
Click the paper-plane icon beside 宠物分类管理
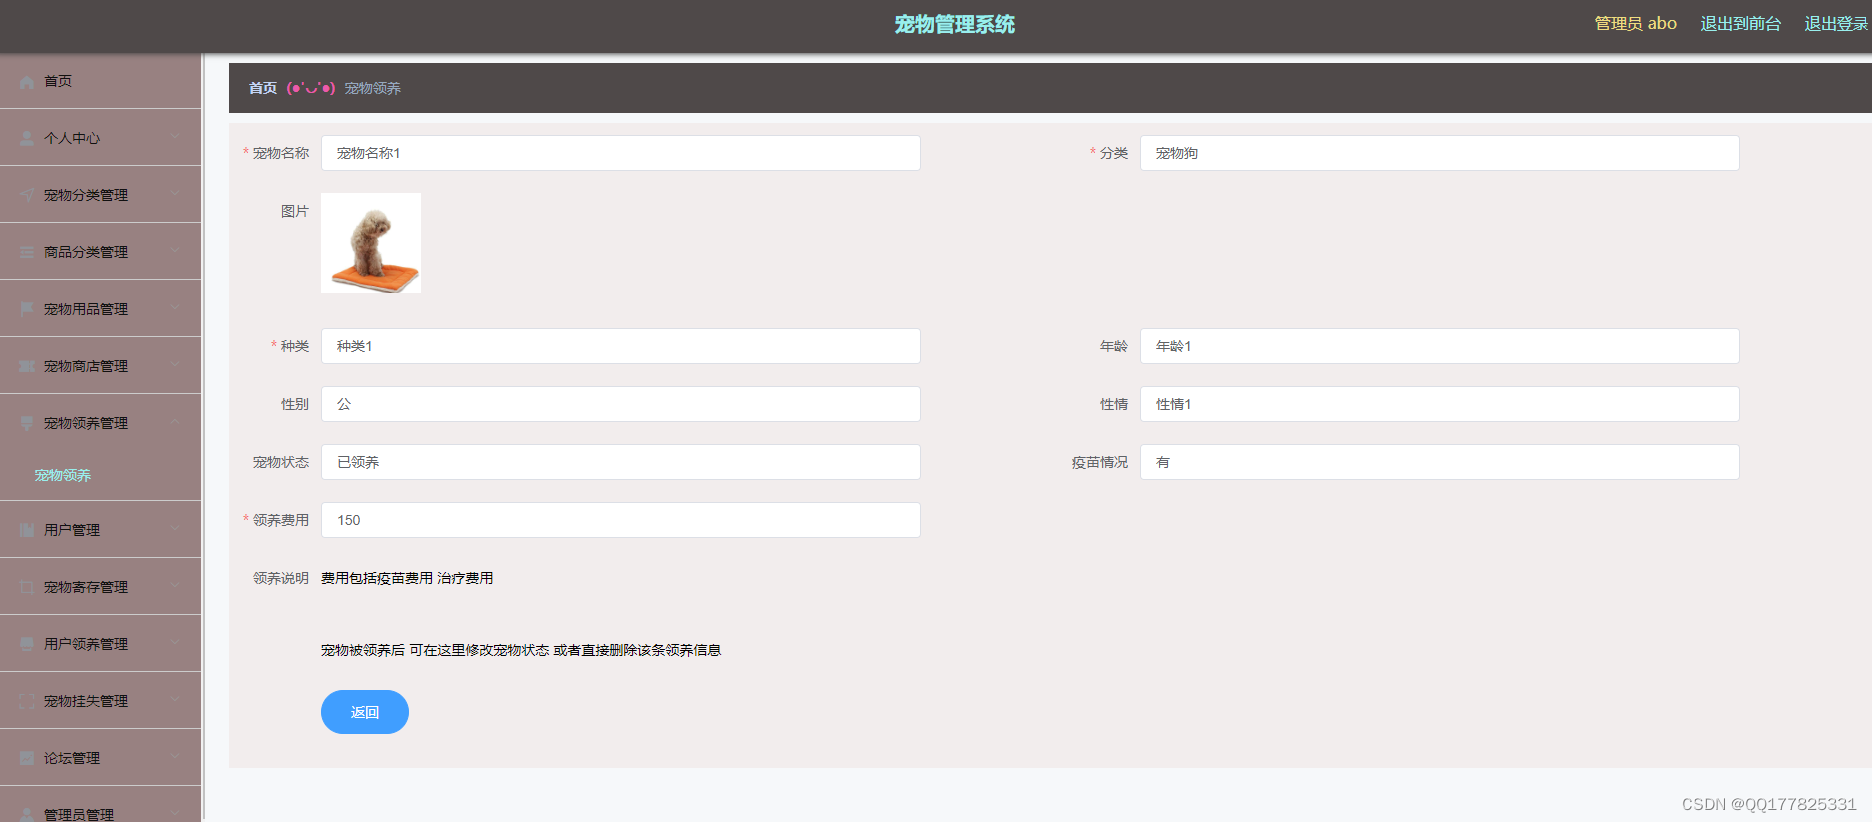[27, 196]
